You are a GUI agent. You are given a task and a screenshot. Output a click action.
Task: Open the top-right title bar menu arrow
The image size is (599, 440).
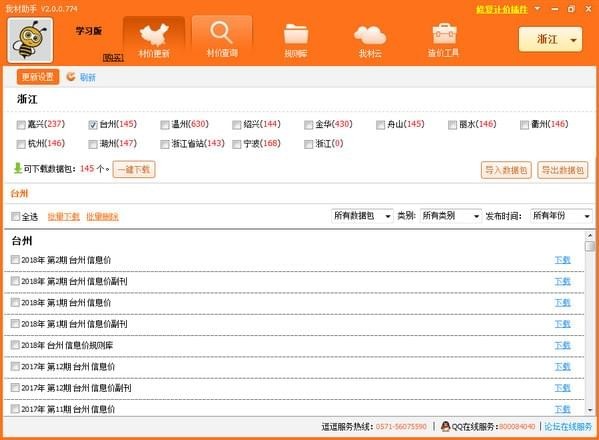(x=537, y=8)
